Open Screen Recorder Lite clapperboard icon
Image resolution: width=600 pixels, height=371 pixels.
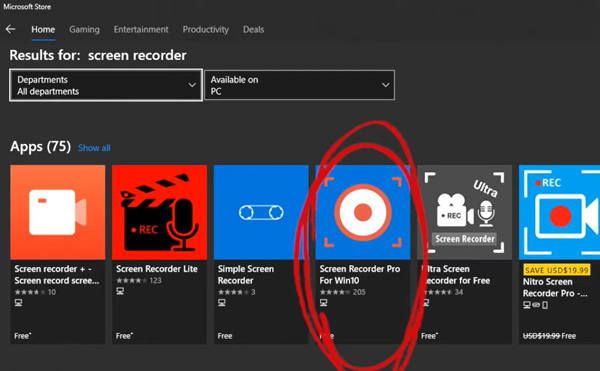coord(159,212)
